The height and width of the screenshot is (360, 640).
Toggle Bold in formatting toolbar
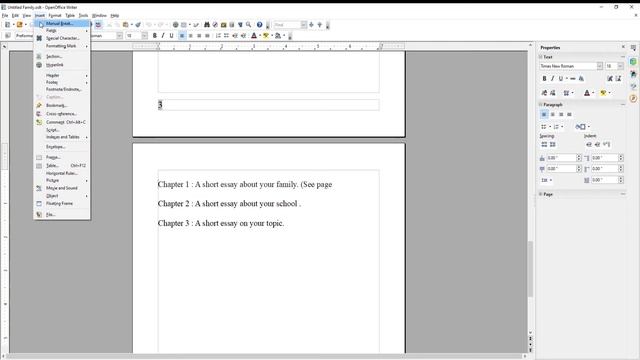pos(155,36)
